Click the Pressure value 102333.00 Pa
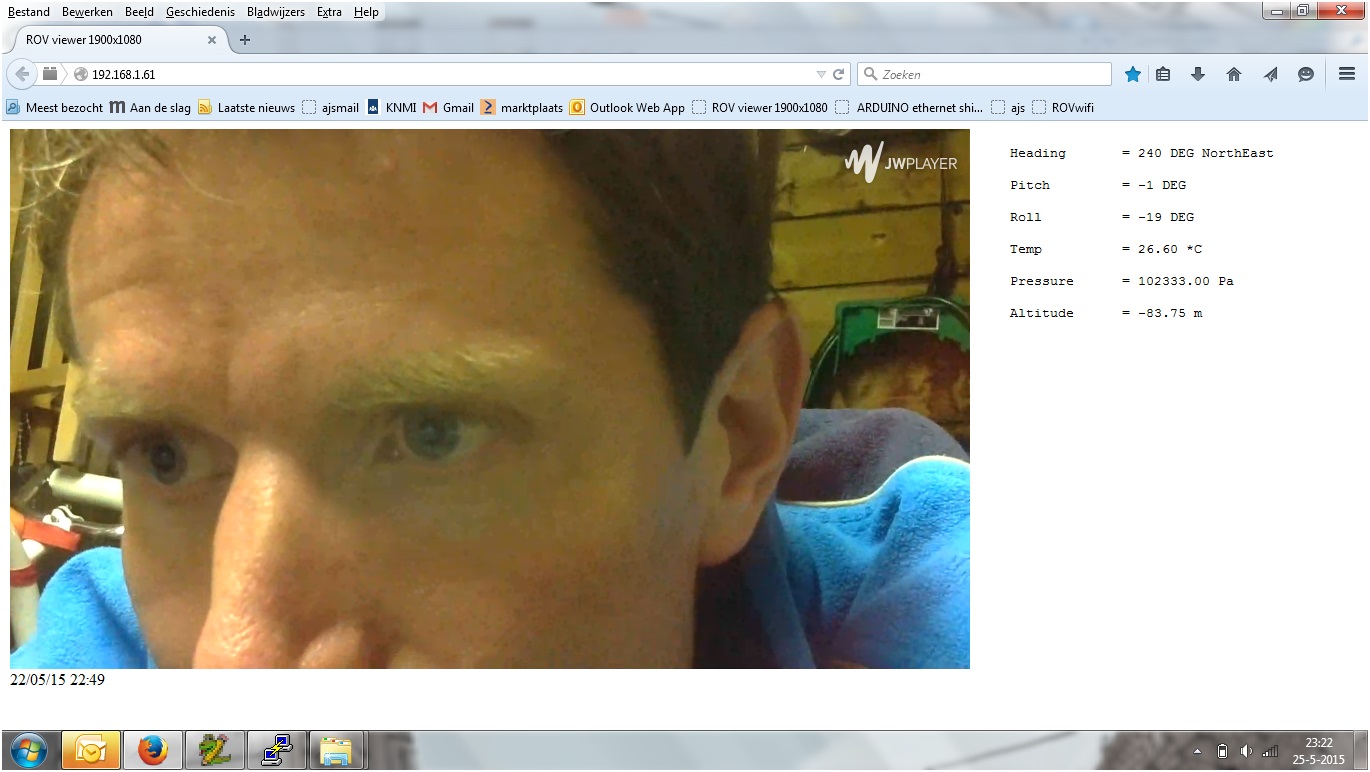The width and height of the screenshot is (1370, 772). tap(1186, 281)
